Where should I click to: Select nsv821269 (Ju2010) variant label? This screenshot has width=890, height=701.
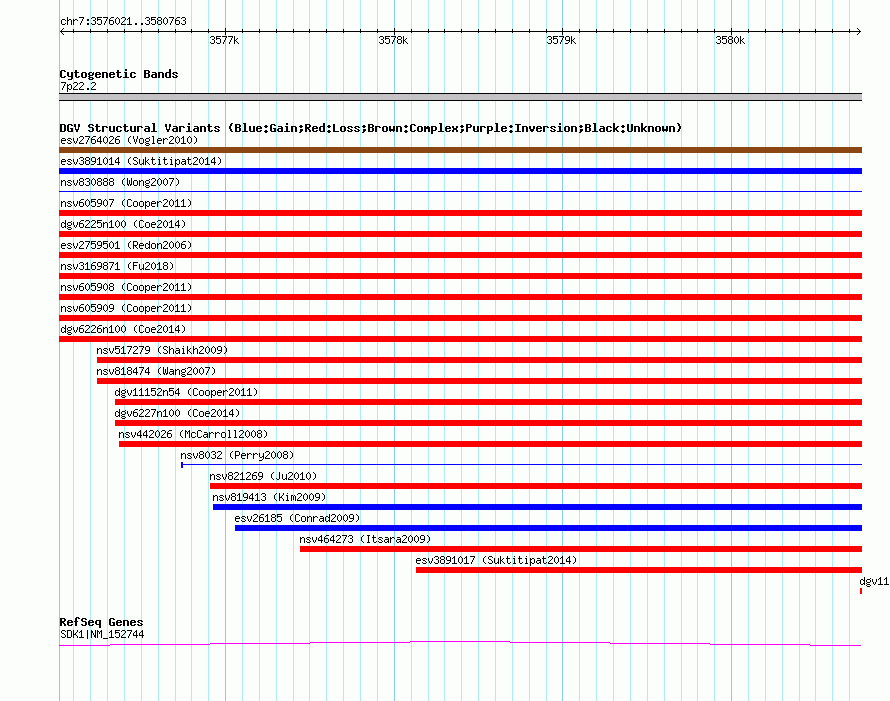[263, 476]
